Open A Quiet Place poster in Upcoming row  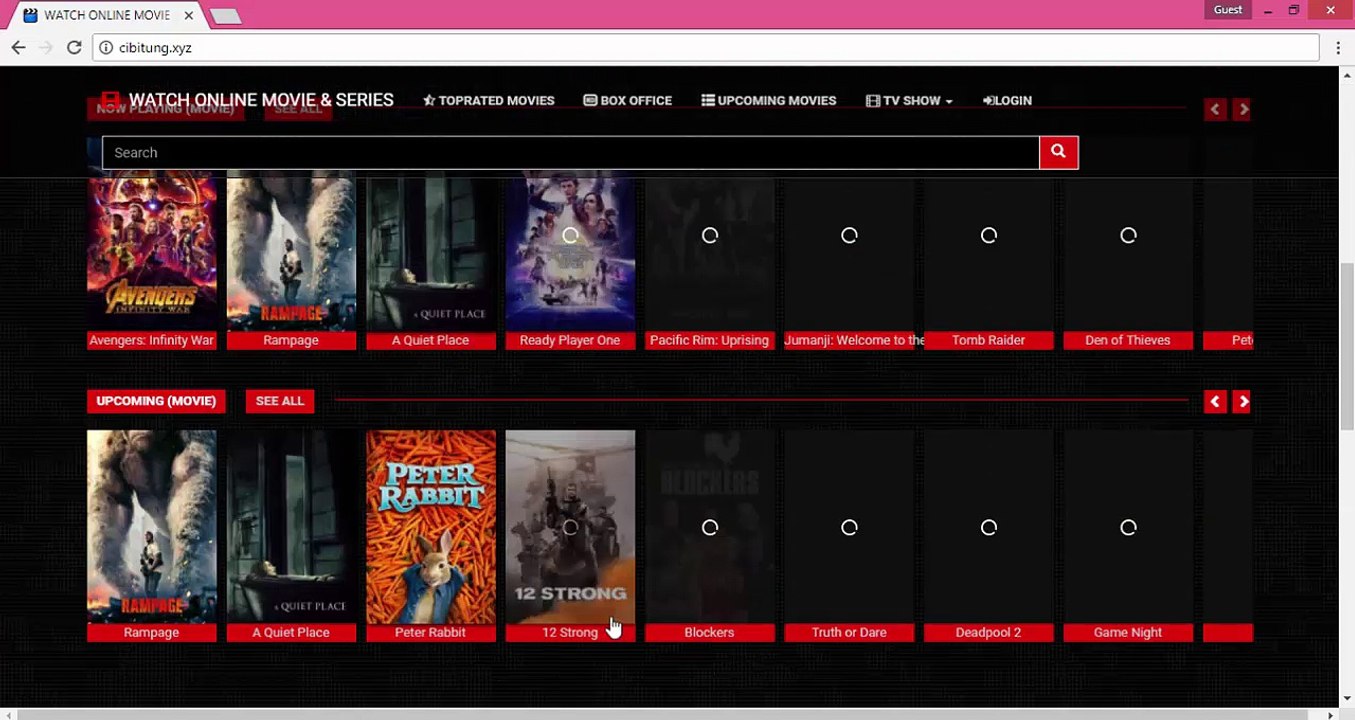tap(291, 526)
